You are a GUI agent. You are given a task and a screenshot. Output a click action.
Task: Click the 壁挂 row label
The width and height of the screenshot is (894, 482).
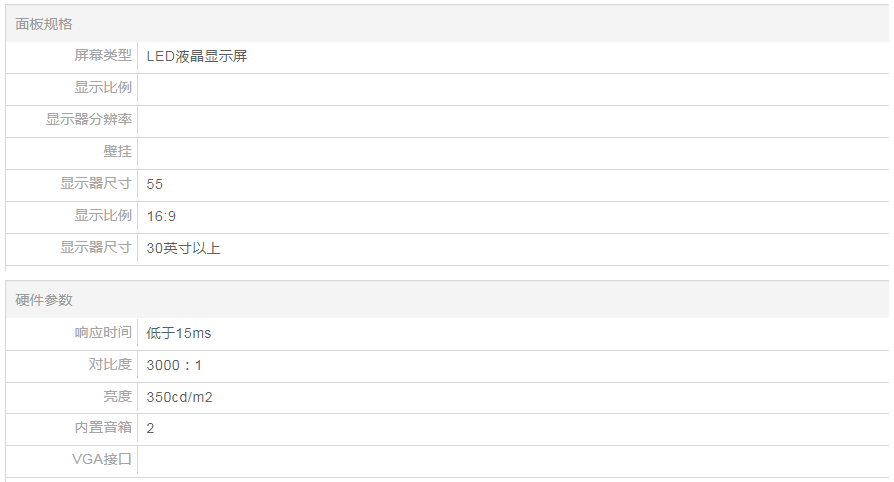pos(117,152)
